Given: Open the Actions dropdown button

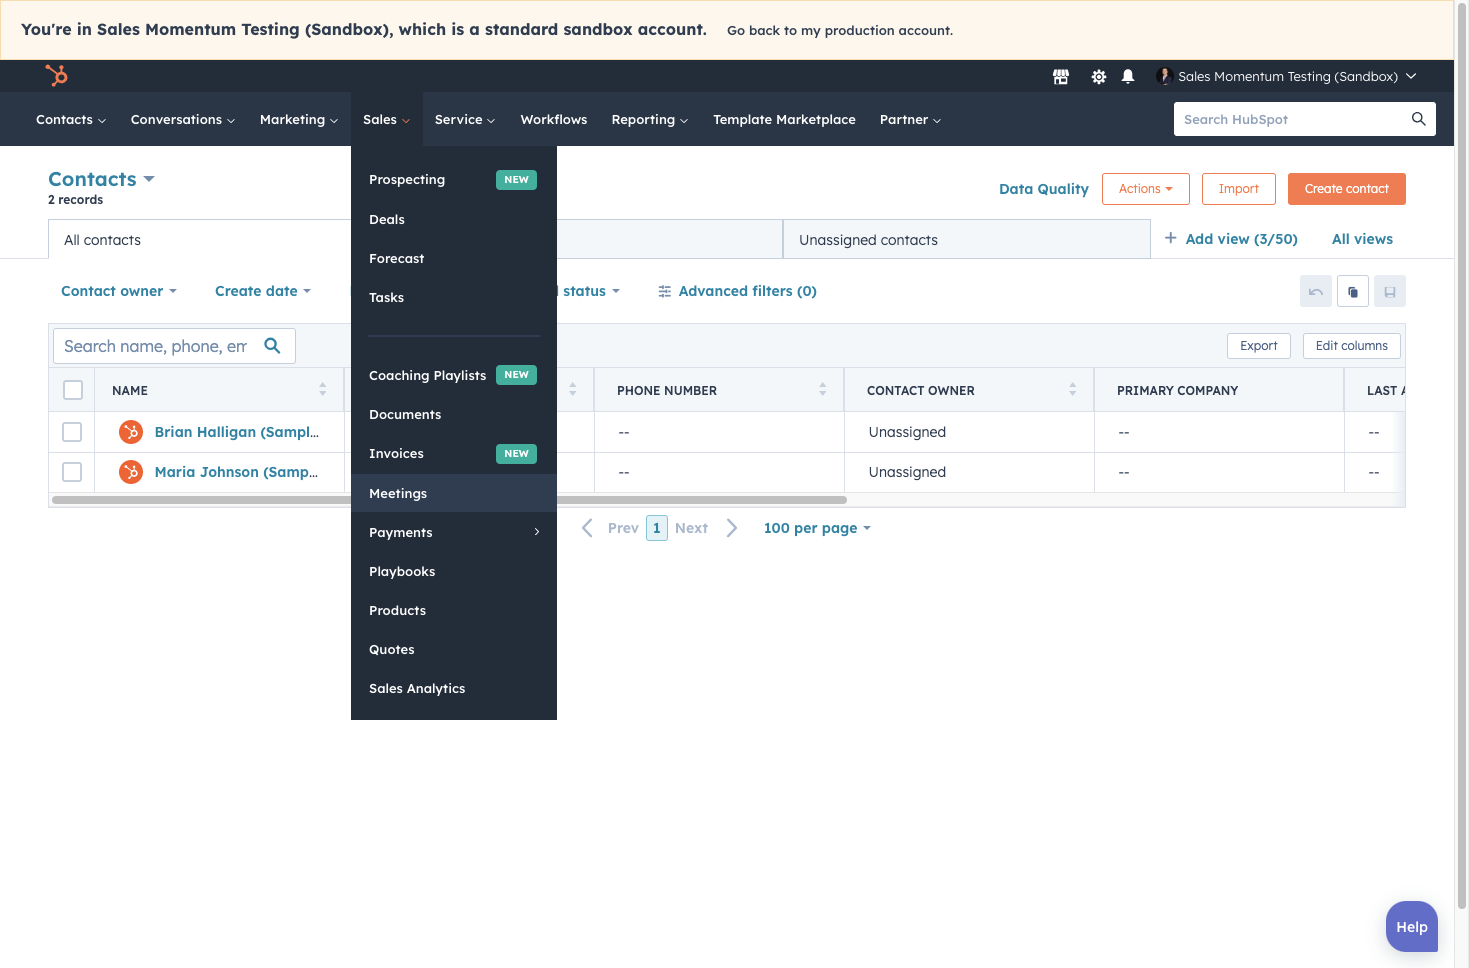Looking at the screenshot, I should pos(1146,189).
